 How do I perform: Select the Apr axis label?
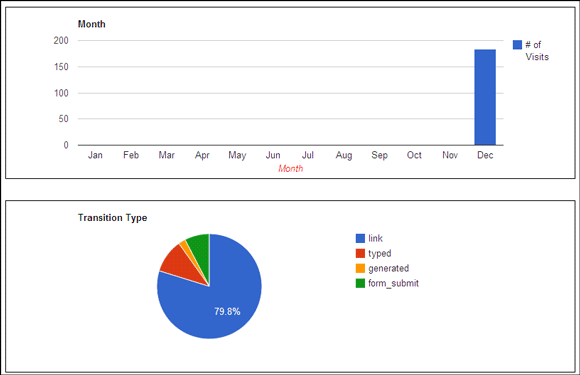pyautogui.click(x=202, y=155)
